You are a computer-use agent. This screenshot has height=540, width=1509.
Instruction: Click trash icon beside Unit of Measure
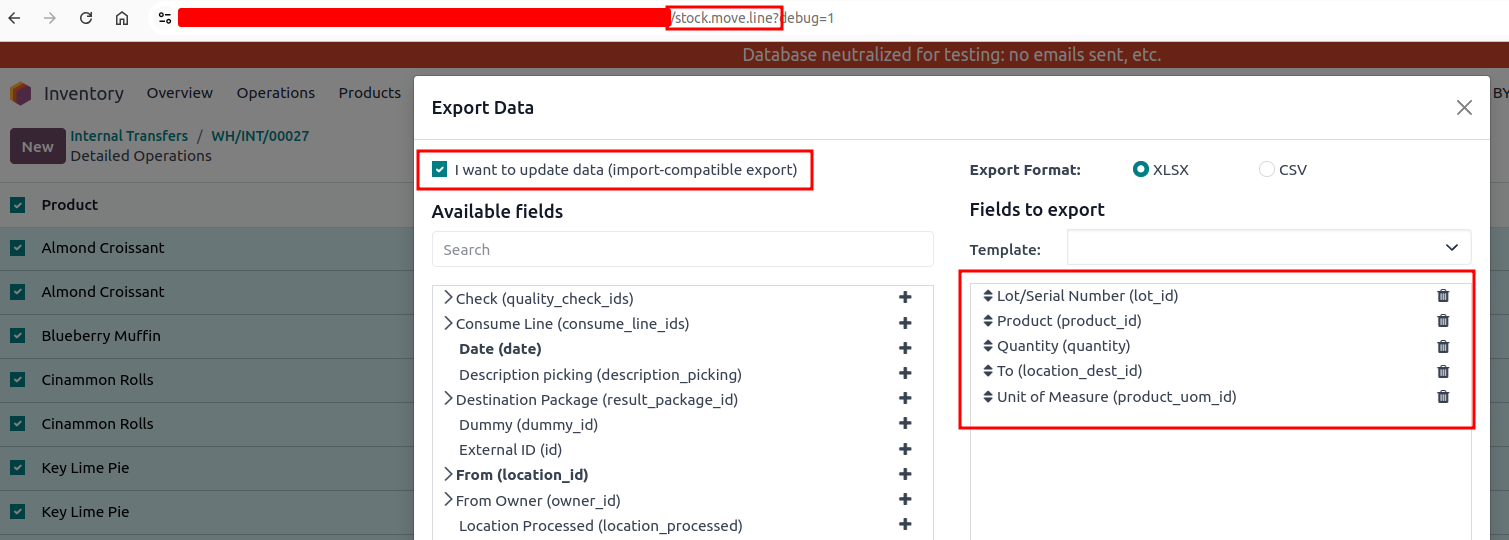(1443, 397)
